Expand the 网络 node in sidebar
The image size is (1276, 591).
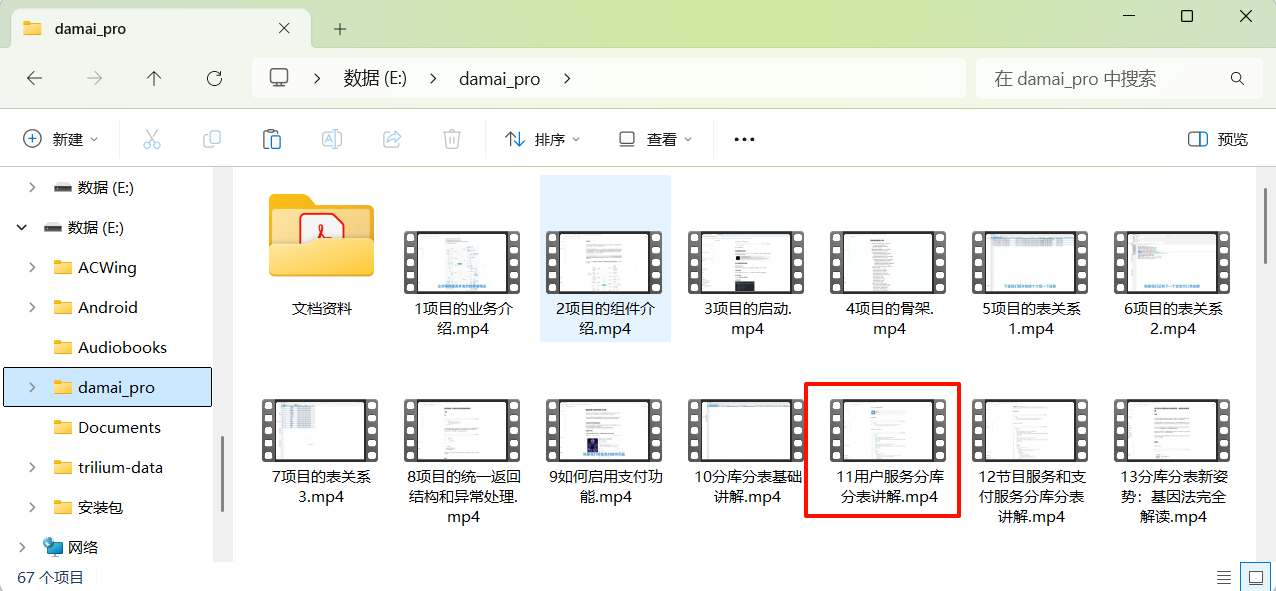[22, 547]
